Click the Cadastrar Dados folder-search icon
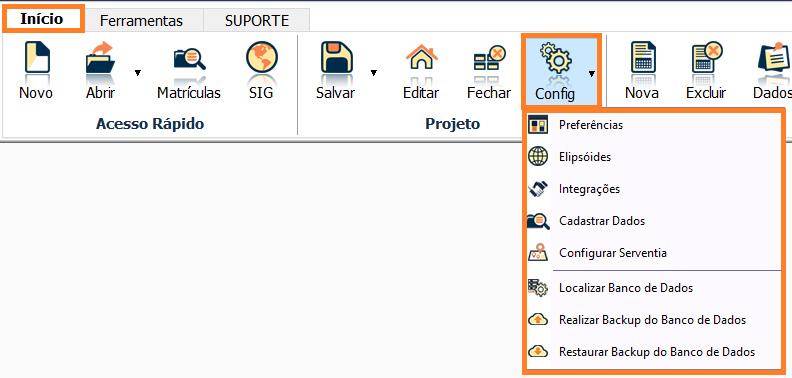Viewport: 792px width, 378px height. point(538,221)
